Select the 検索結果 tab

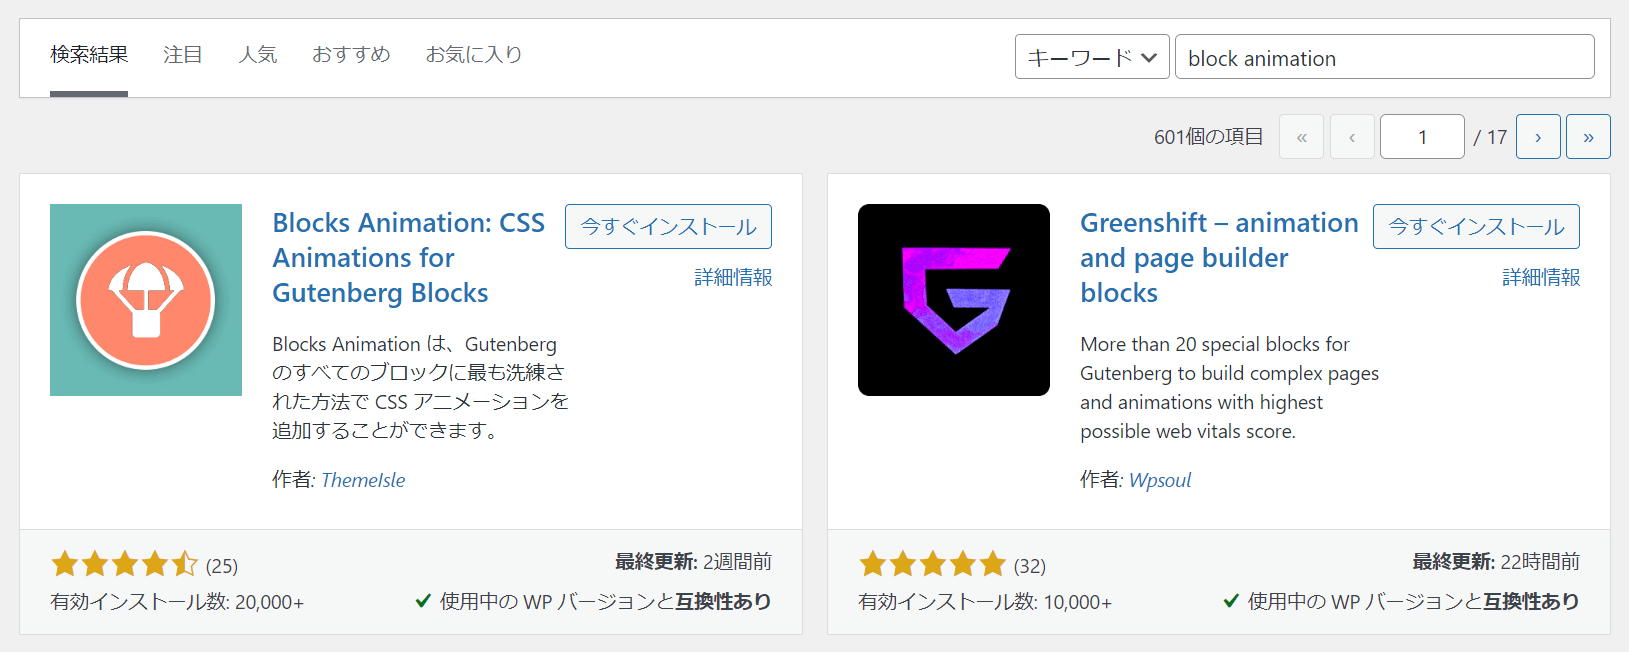(89, 55)
